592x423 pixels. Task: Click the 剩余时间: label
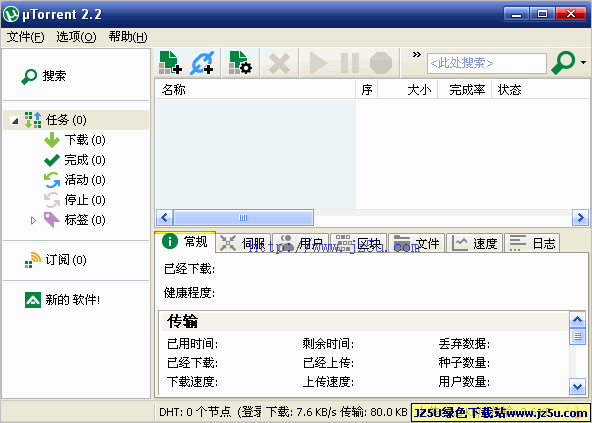[328, 344]
